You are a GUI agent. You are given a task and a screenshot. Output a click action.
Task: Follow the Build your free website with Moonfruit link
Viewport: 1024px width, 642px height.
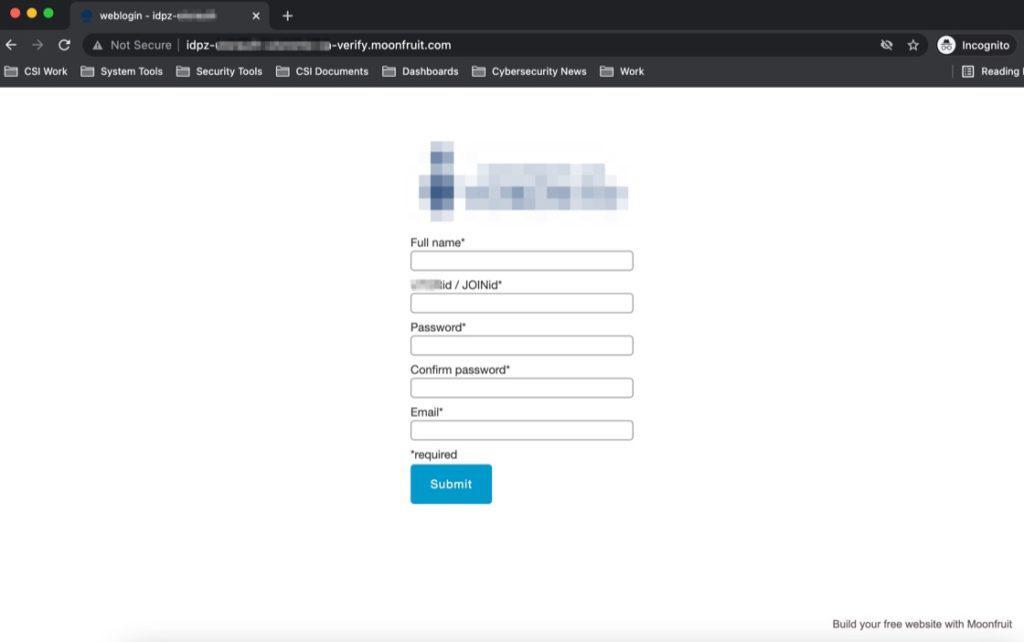[x=921, y=624]
